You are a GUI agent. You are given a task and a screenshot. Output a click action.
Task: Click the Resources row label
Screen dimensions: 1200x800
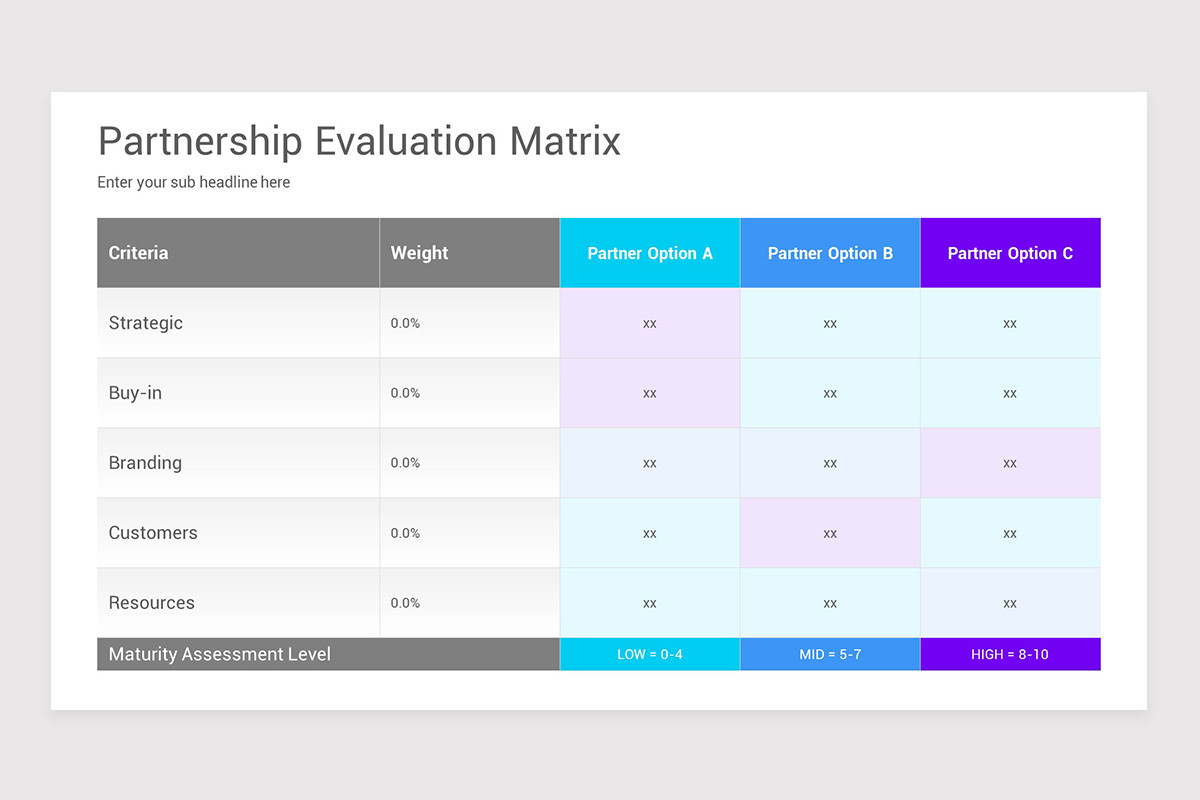pyautogui.click(x=152, y=603)
